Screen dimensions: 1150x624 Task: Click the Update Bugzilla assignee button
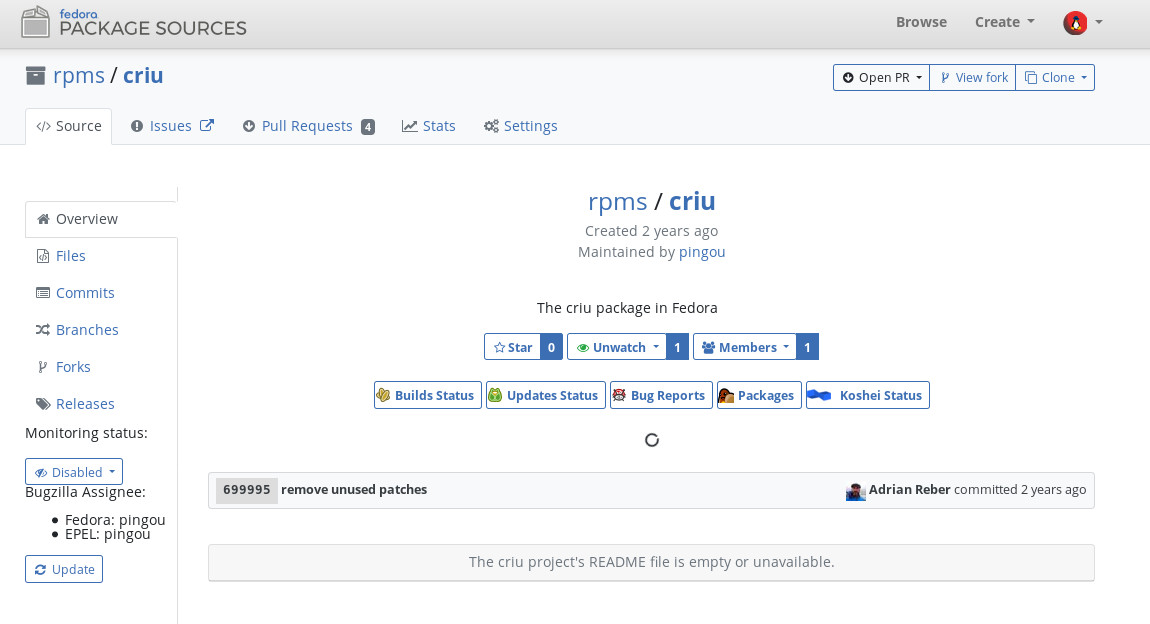[64, 569]
